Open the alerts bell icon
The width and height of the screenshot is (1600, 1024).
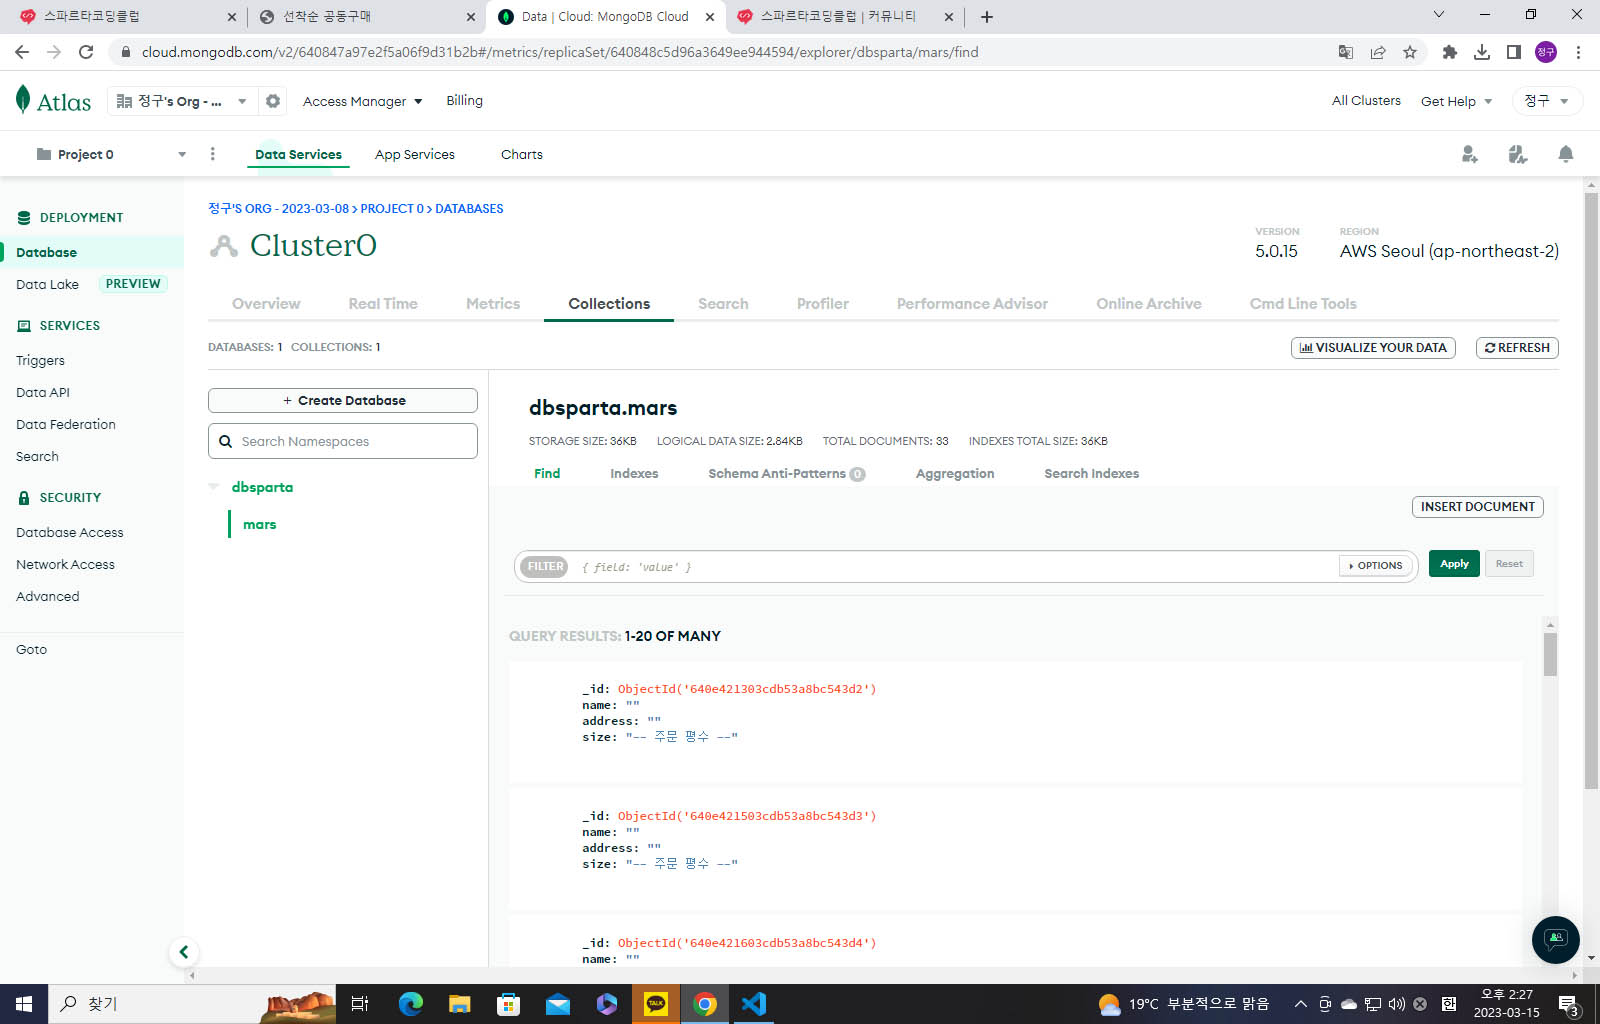pos(1566,154)
